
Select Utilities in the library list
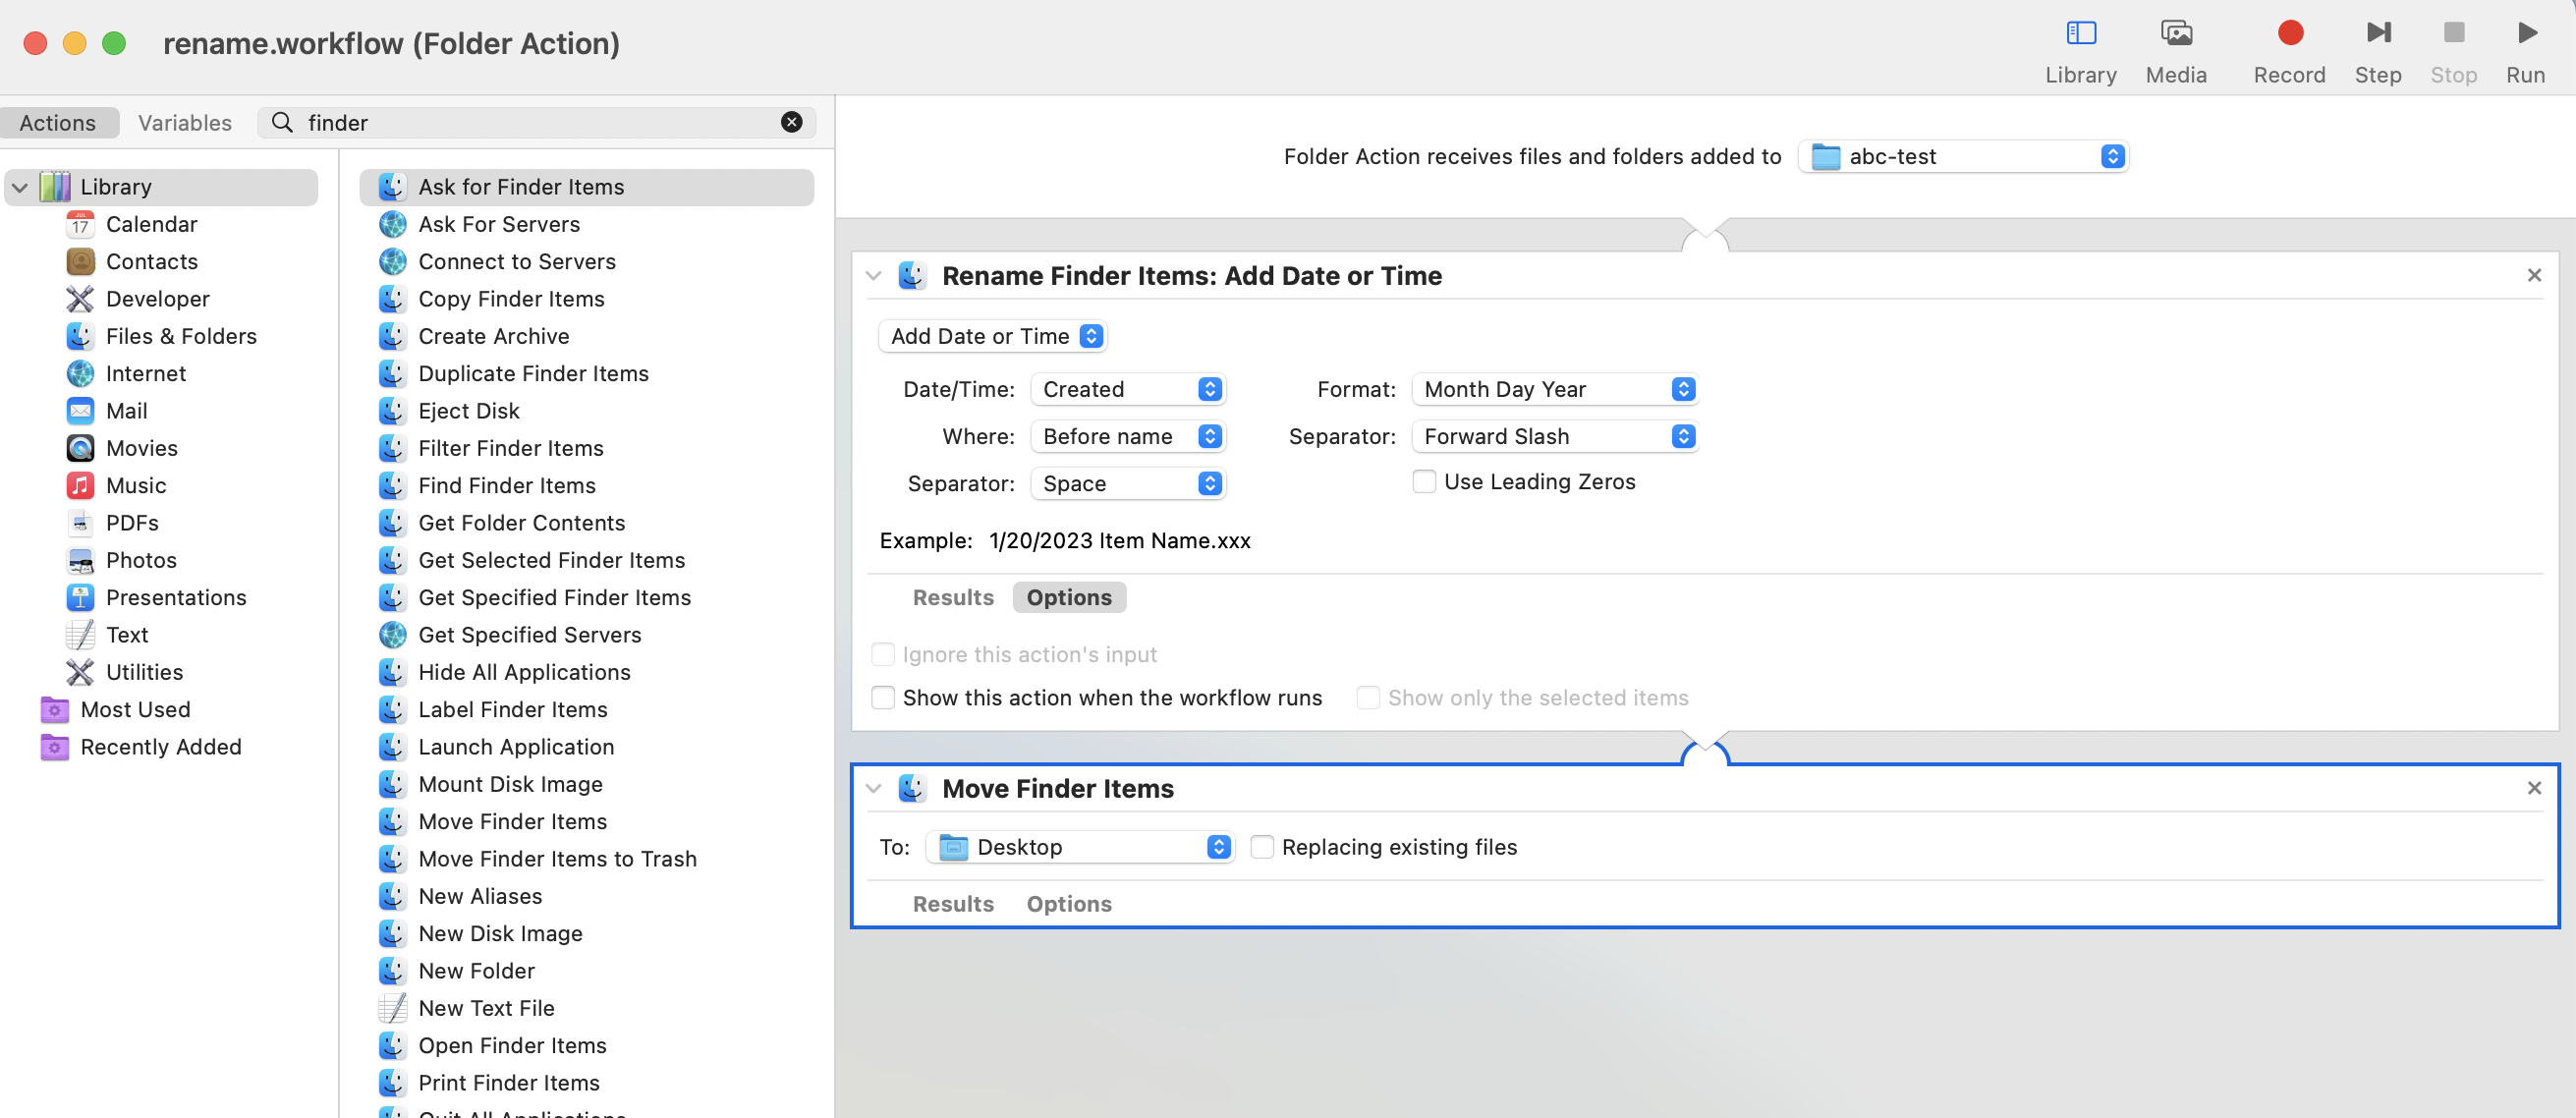pos(144,672)
